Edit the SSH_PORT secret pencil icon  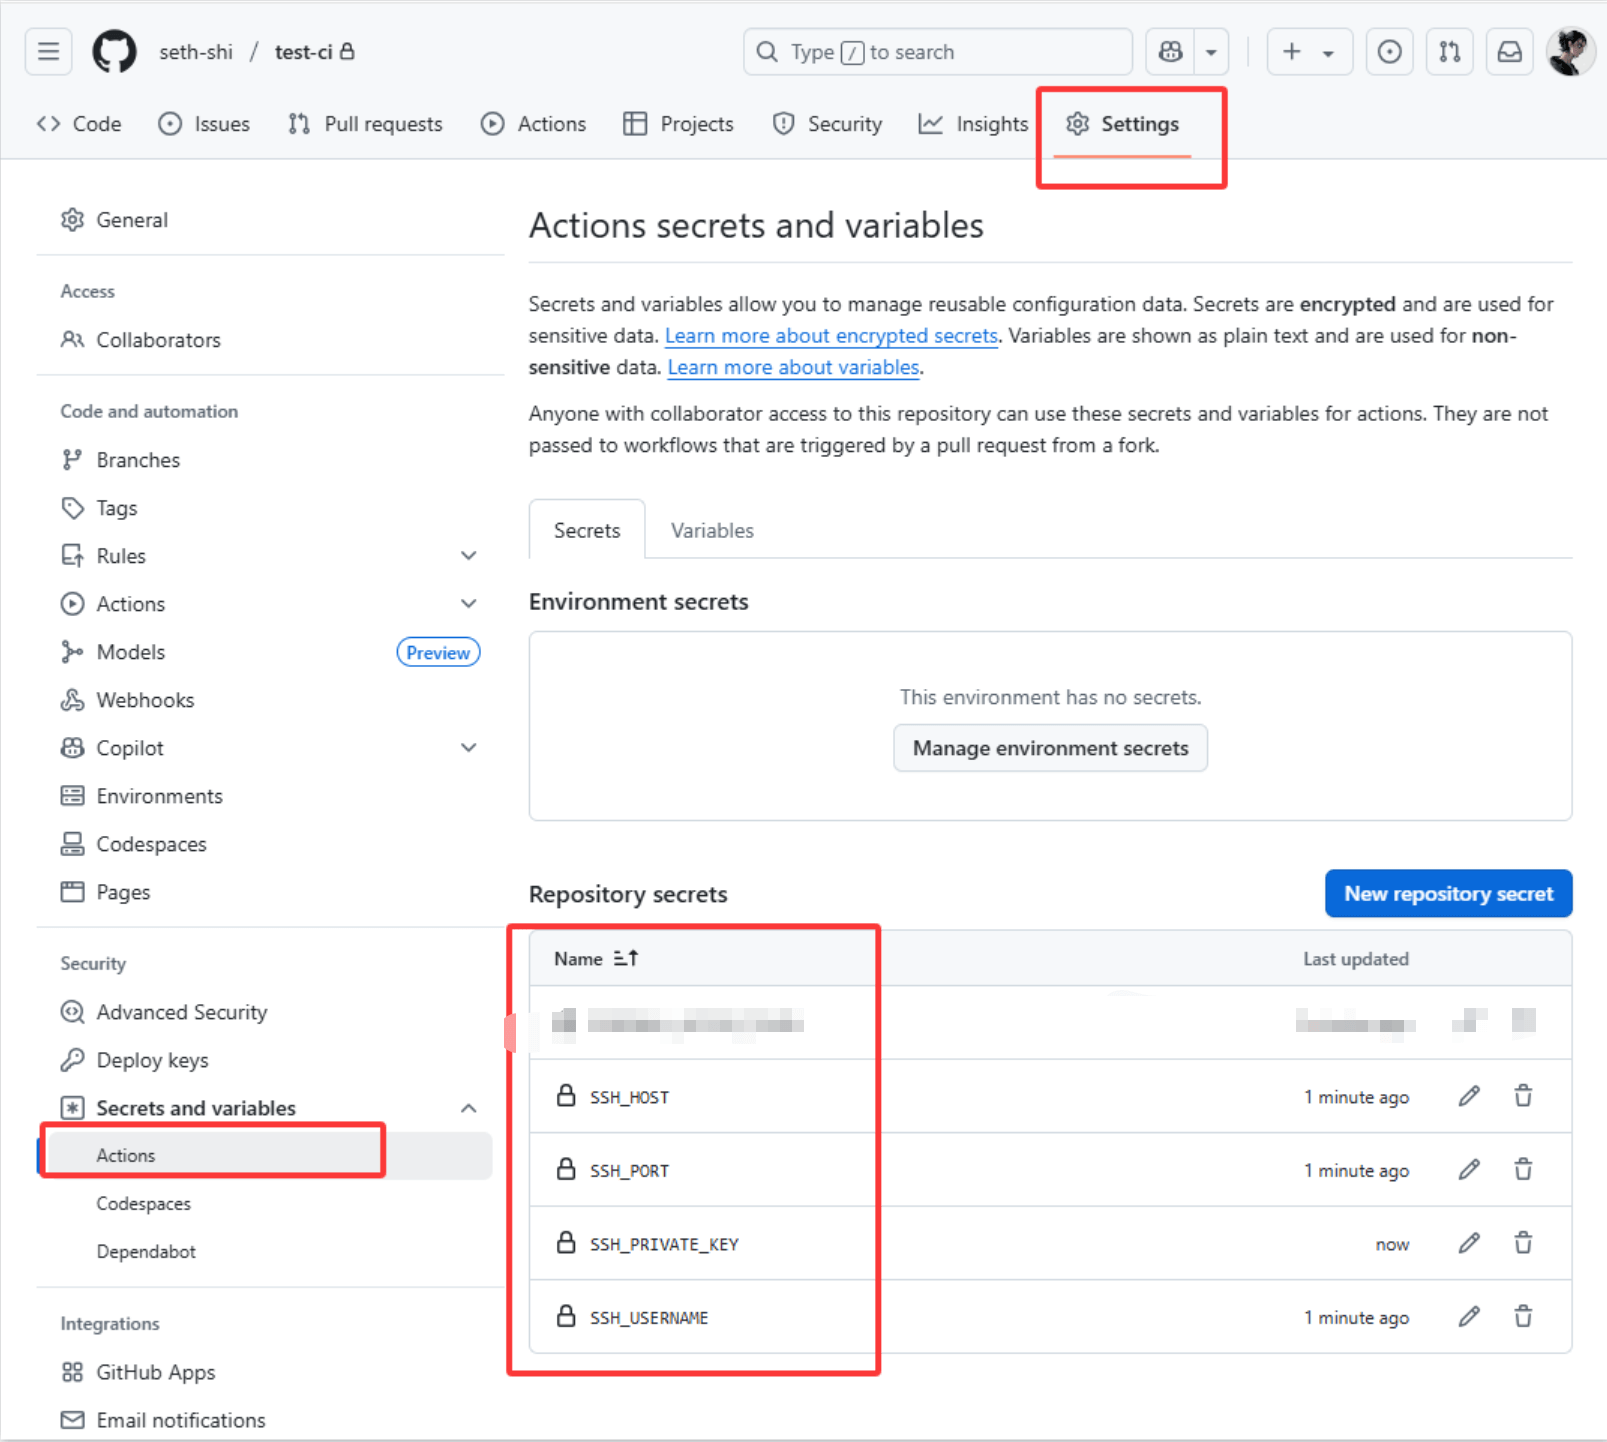point(1469,1170)
